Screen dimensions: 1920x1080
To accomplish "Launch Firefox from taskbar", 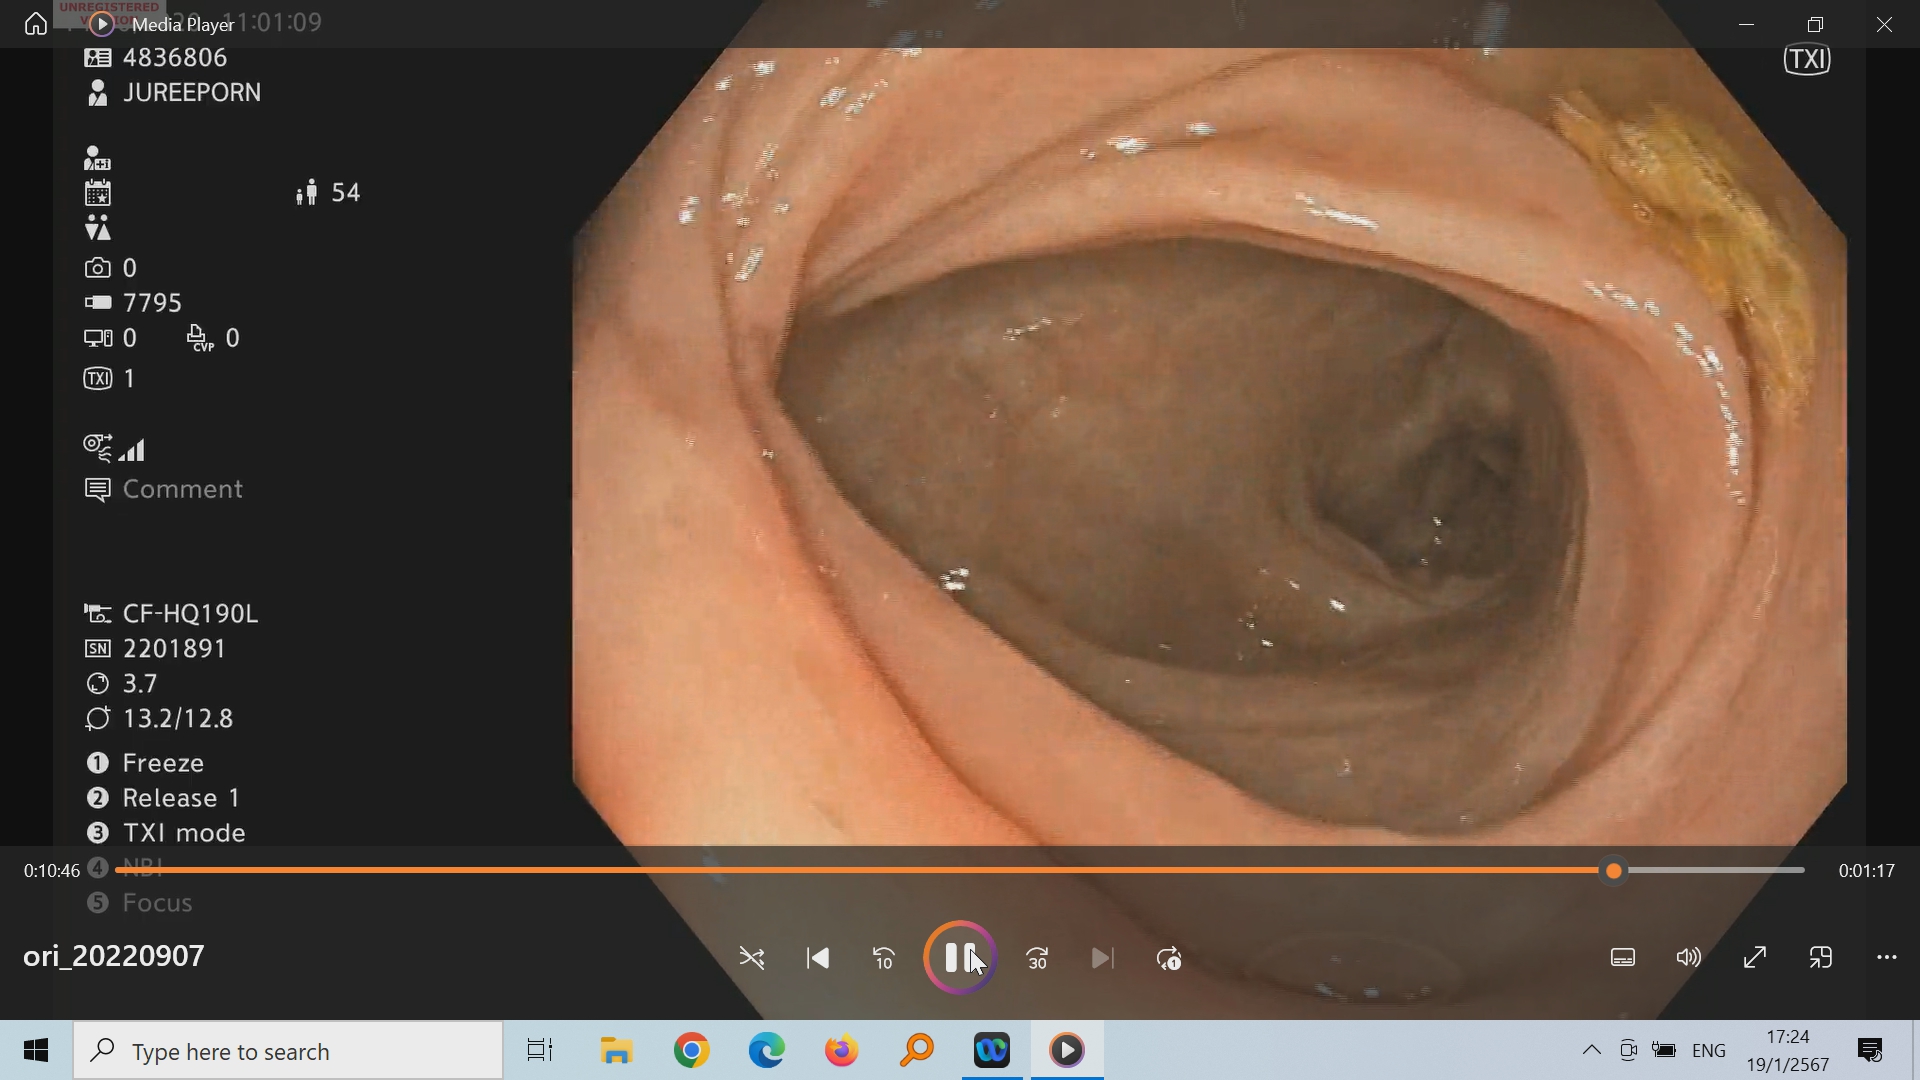I will (842, 1051).
